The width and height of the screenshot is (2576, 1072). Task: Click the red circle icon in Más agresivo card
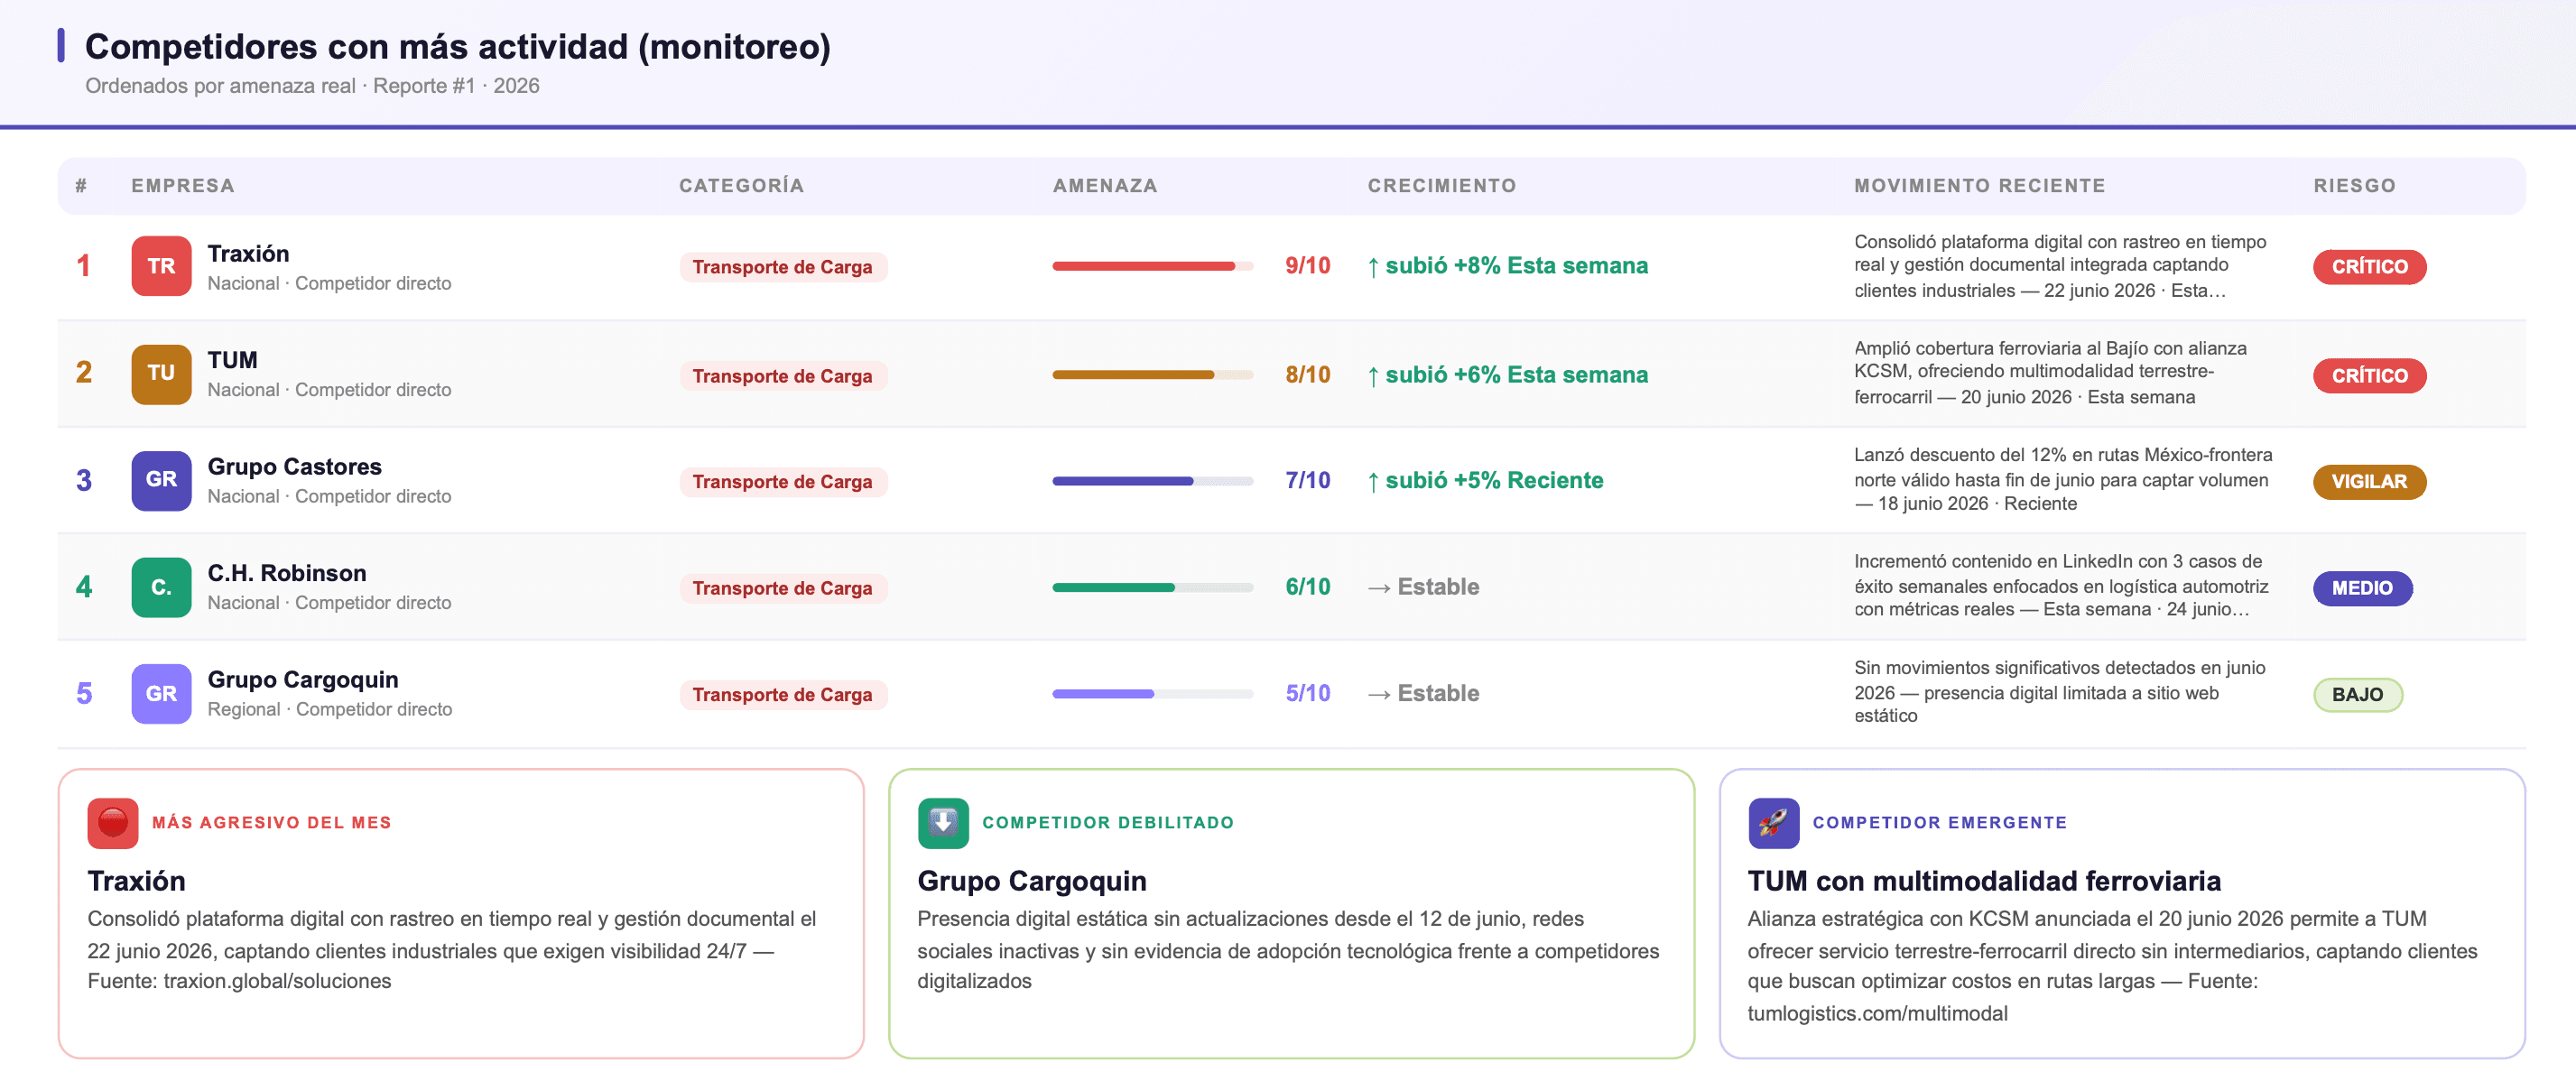tap(113, 823)
